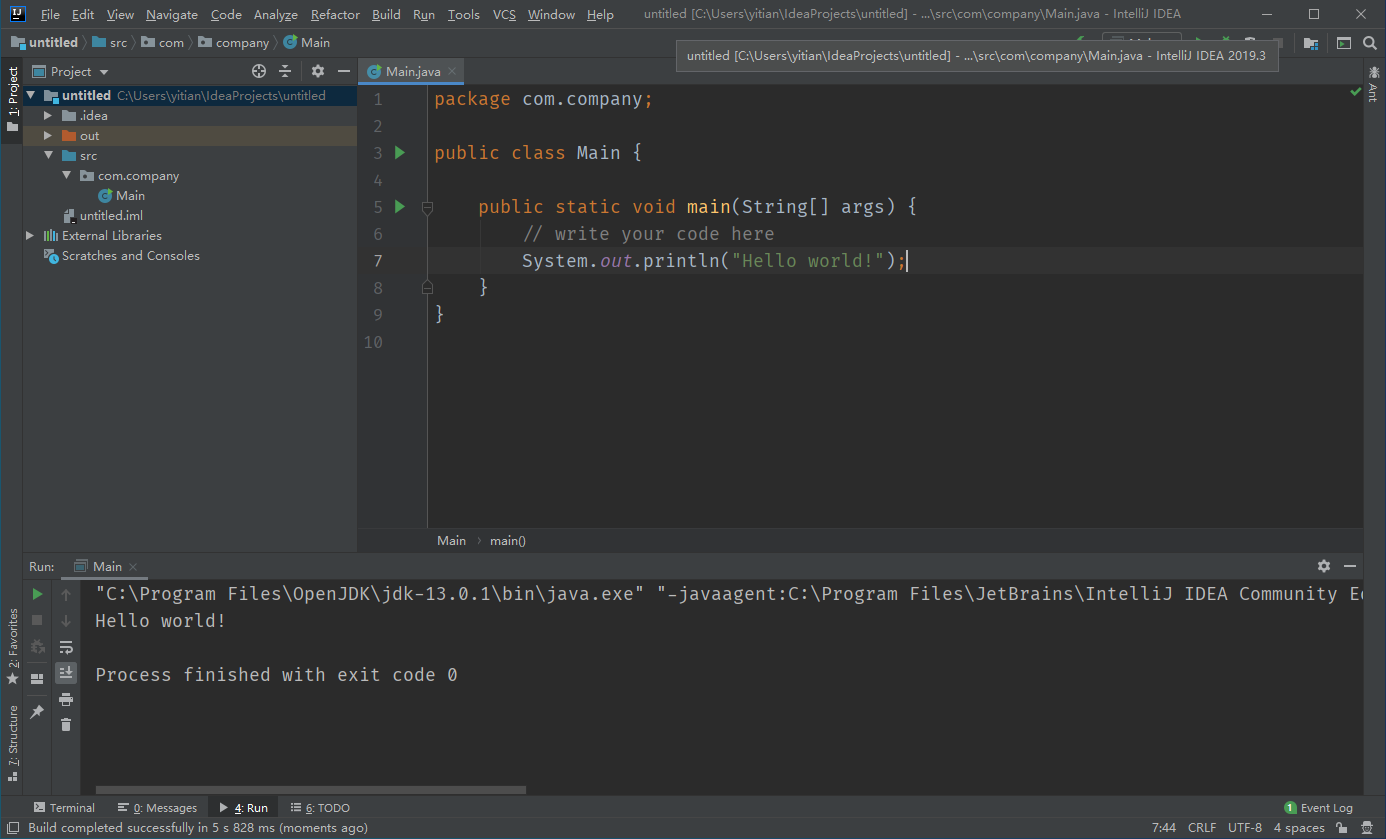
Task: Expand External Libraries node
Action: click(x=30, y=236)
